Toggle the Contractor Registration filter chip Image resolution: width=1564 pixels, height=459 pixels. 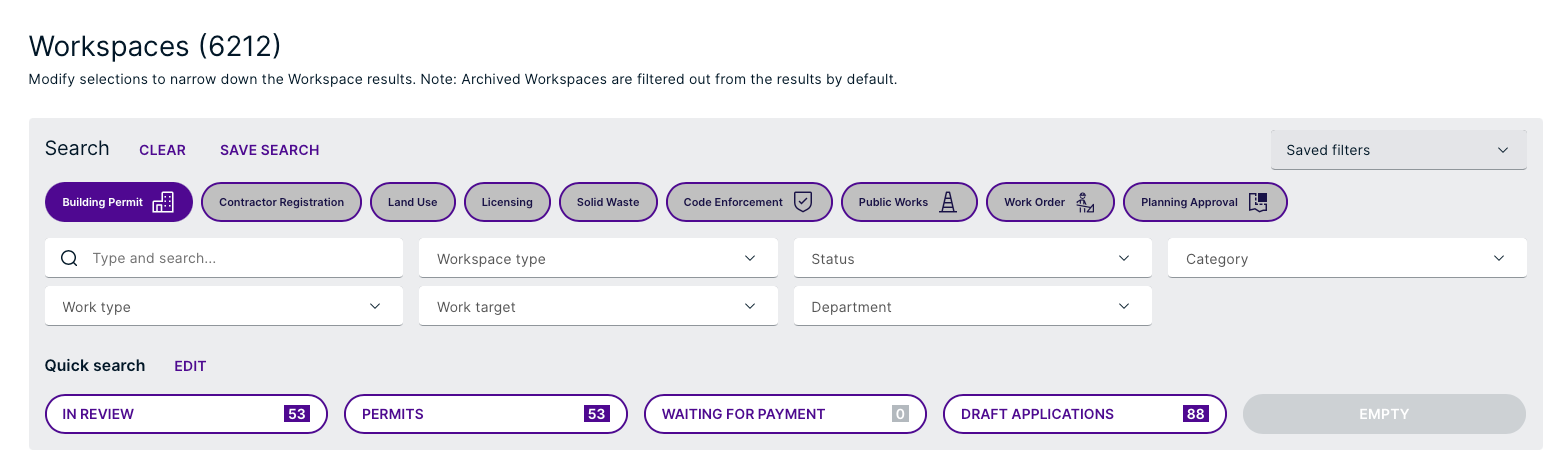281,202
